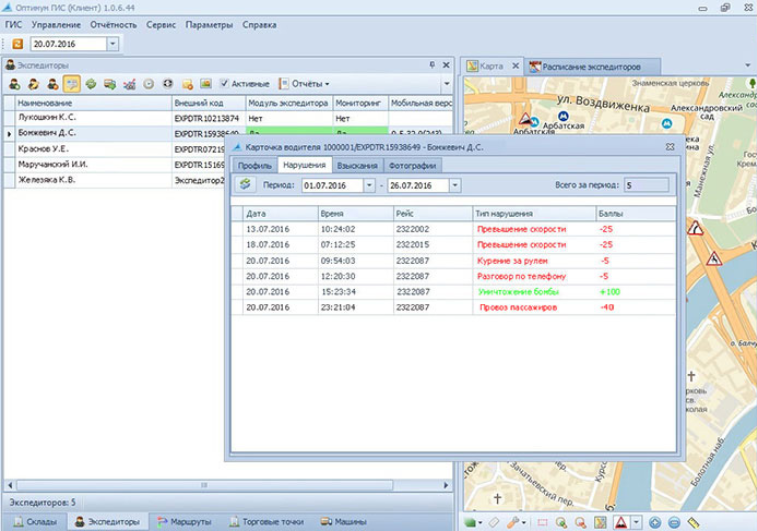Open the Торговые точки bottom tab

click(x=267, y=522)
